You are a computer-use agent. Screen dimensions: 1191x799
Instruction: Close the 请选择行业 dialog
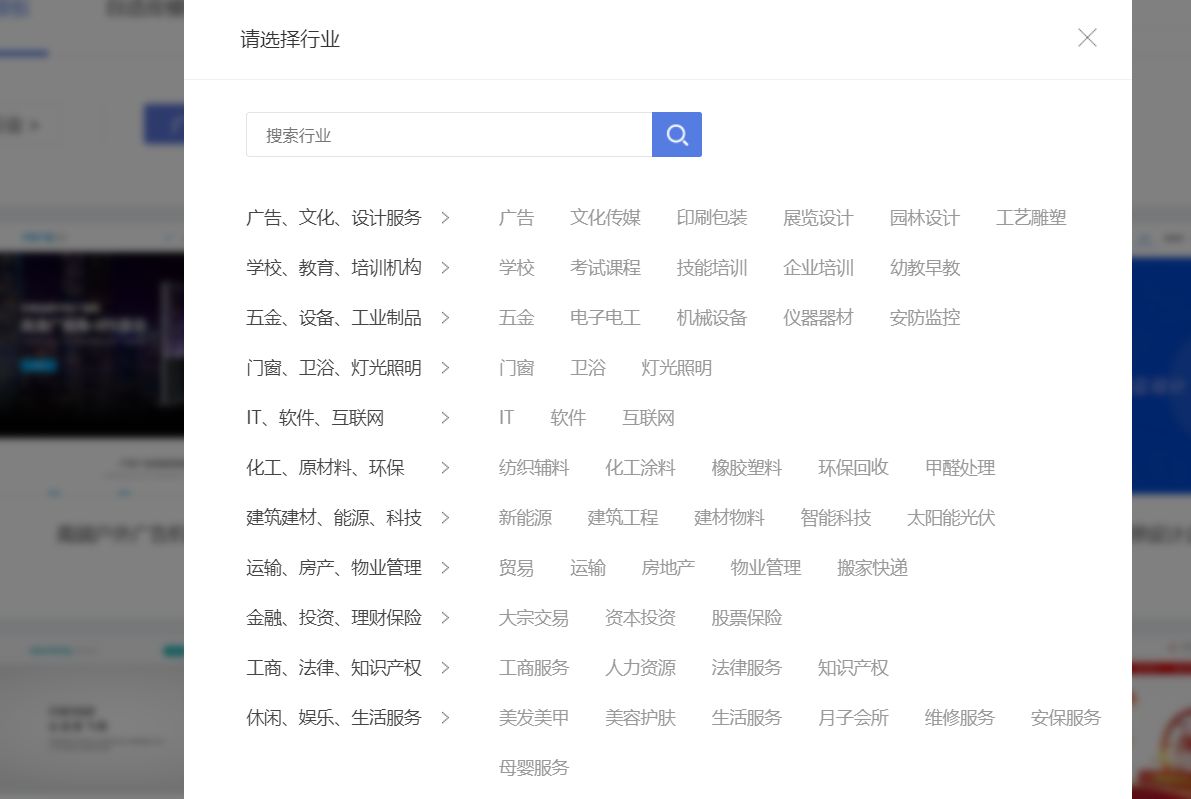point(1087,37)
